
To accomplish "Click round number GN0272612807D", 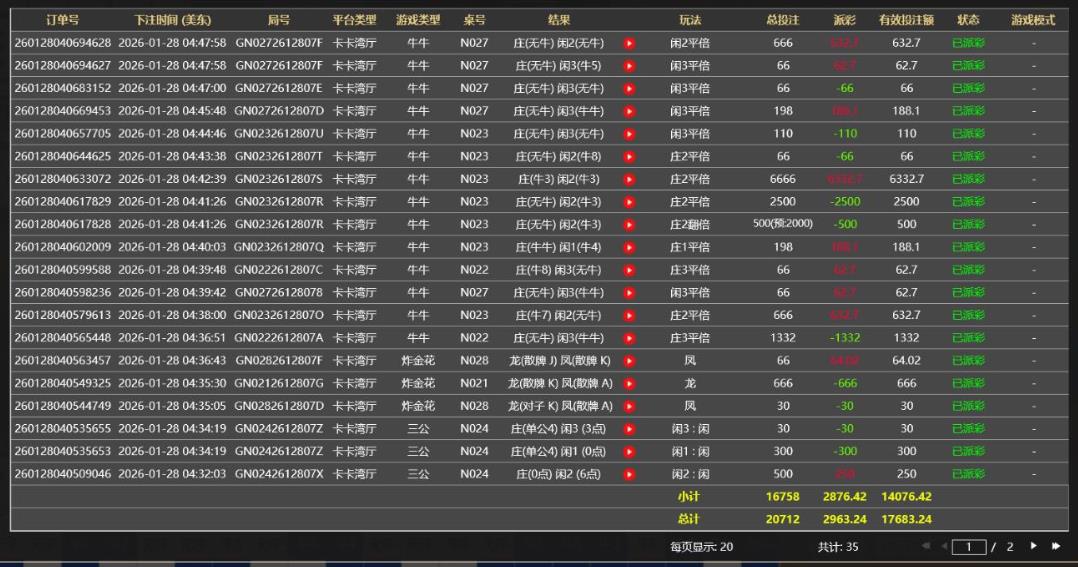I will click(x=279, y=111).
